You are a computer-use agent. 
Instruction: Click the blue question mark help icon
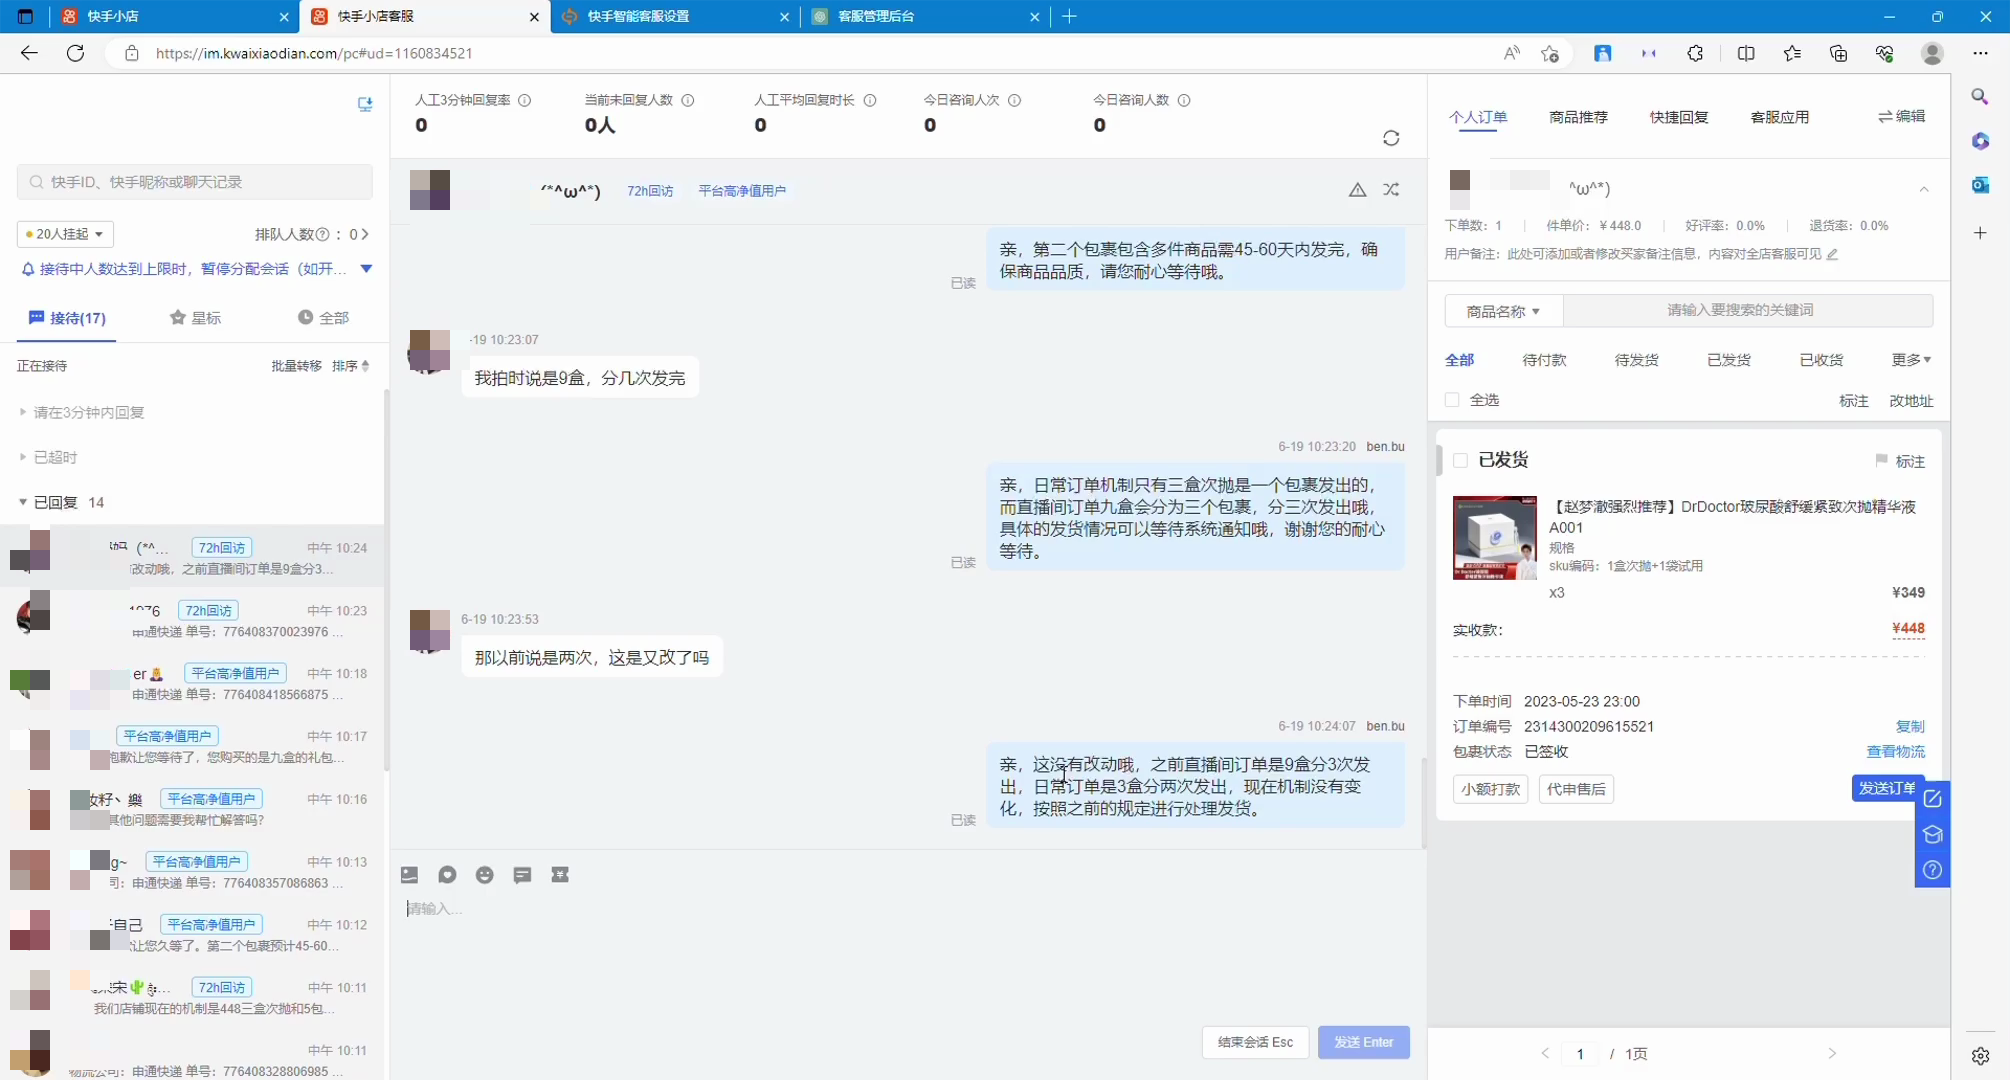[x=1933, y=870]
